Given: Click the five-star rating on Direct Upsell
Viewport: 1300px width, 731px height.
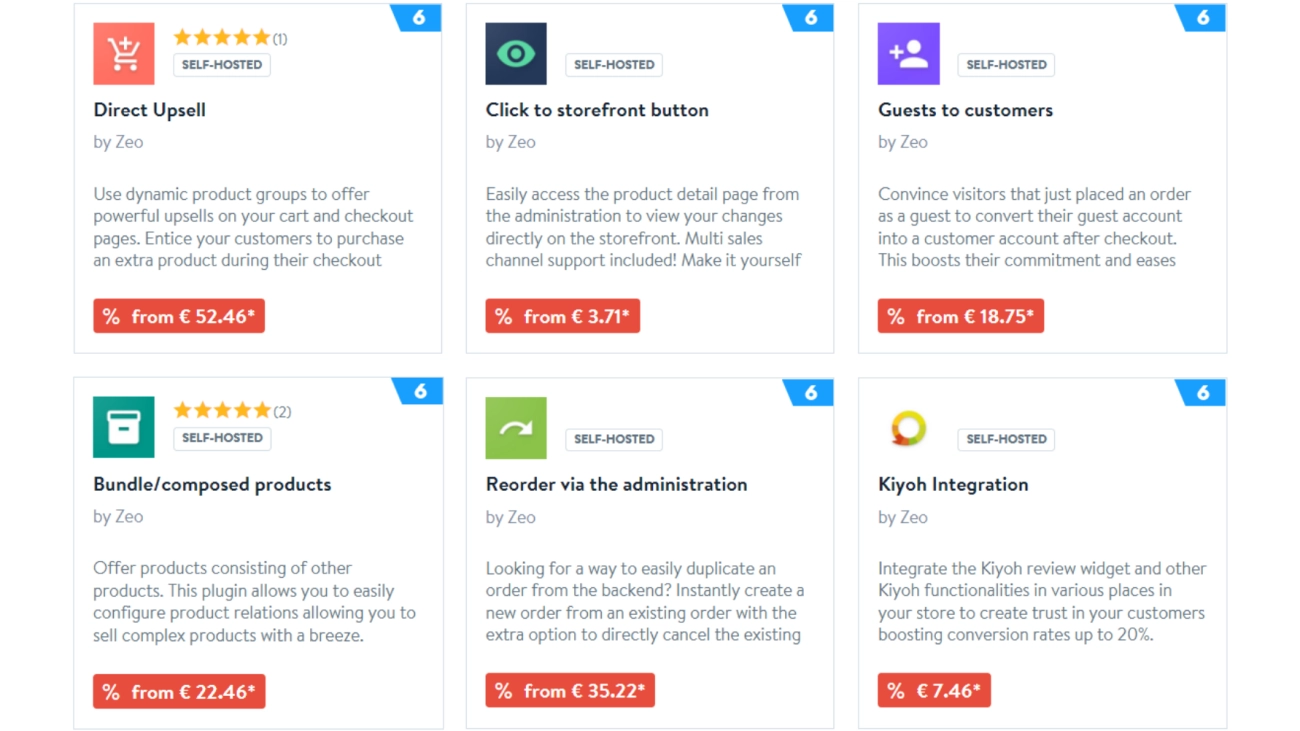Looking at the screenshot, I should 222,38.
